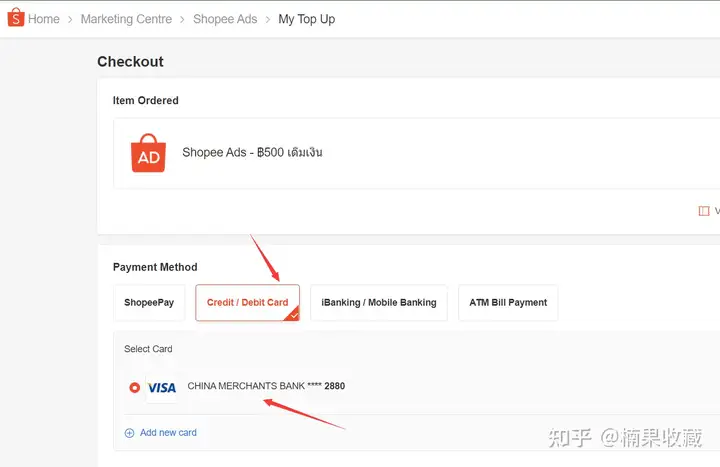720x467 pixels.
Task: Go to Home breadcrumb
Action: point(44,19)
